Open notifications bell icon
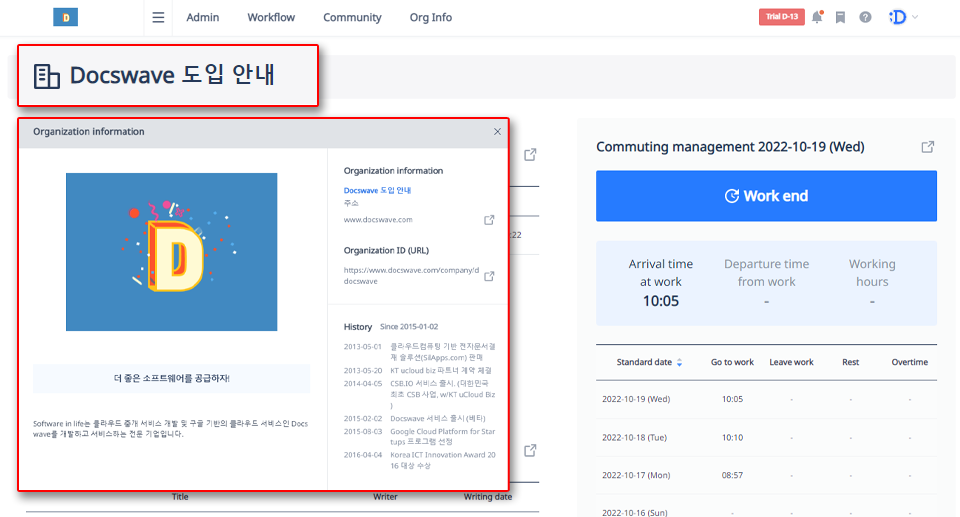 pyautogui.click(x=817, y=17)
